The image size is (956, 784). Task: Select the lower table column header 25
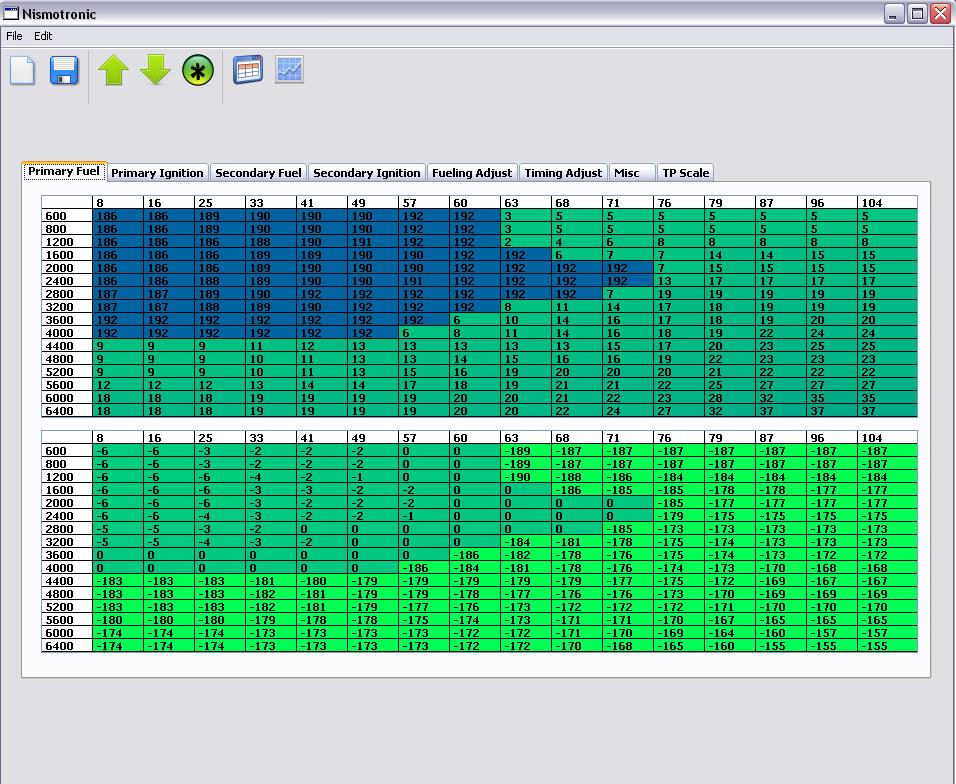219,438
